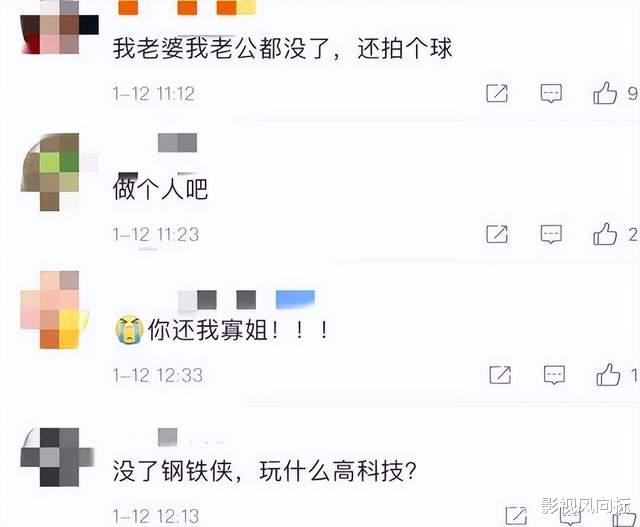This screenshot has width=640, height=527.
Task: Reply to the 做个人吧 comment
Action: 551,234
